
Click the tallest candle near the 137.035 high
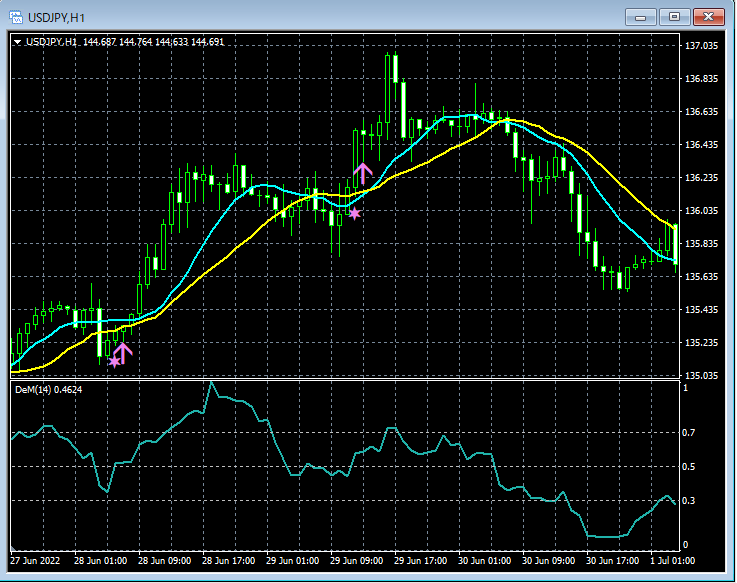387,89
